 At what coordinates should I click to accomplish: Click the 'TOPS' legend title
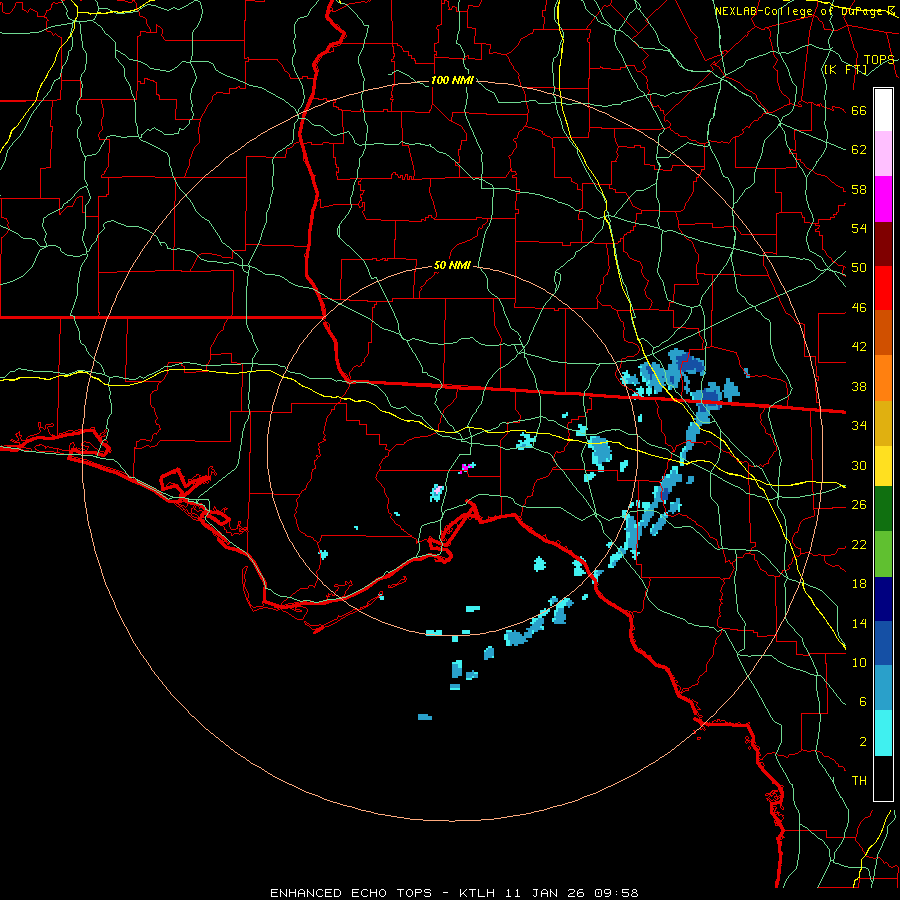(879, 60)
